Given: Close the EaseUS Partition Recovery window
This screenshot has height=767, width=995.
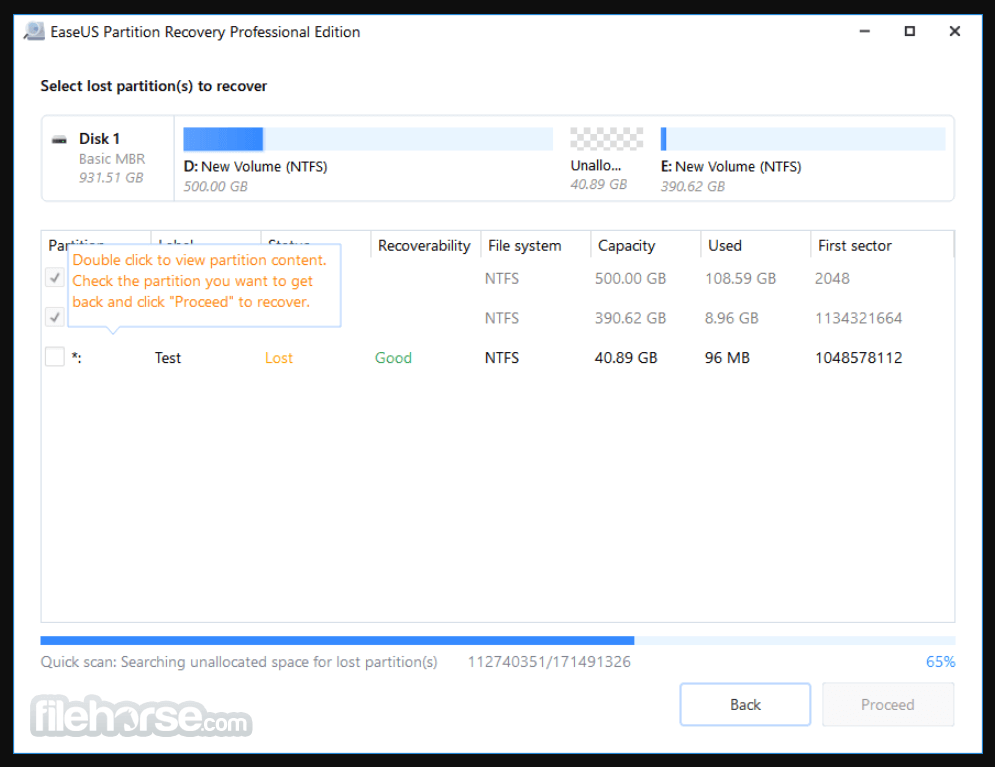Looking at the screenshot, I should (x=954, y=31).
